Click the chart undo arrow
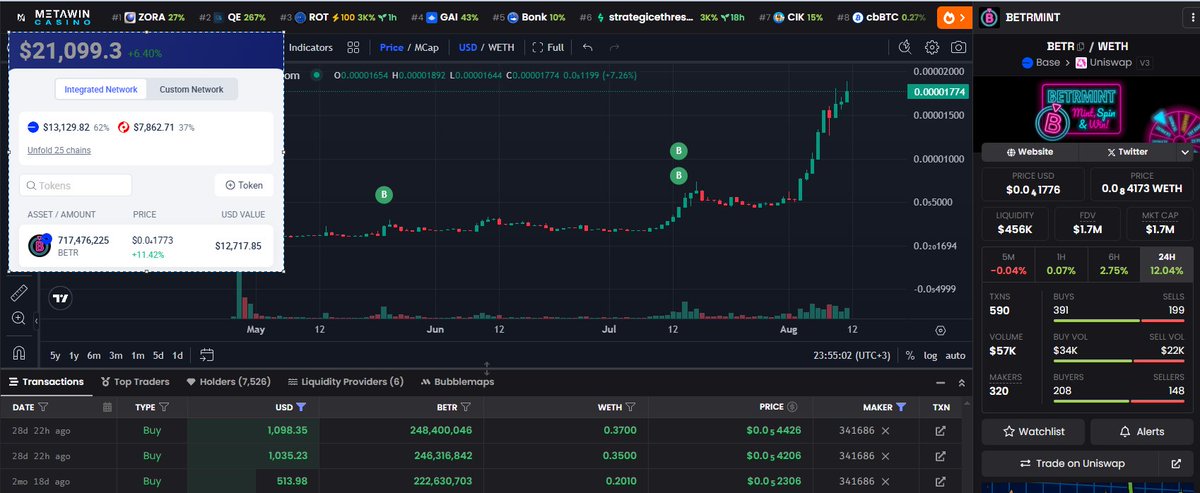The height and width of the screenshot is (493, 1200). pyautogui.click(x=587, y=47)
